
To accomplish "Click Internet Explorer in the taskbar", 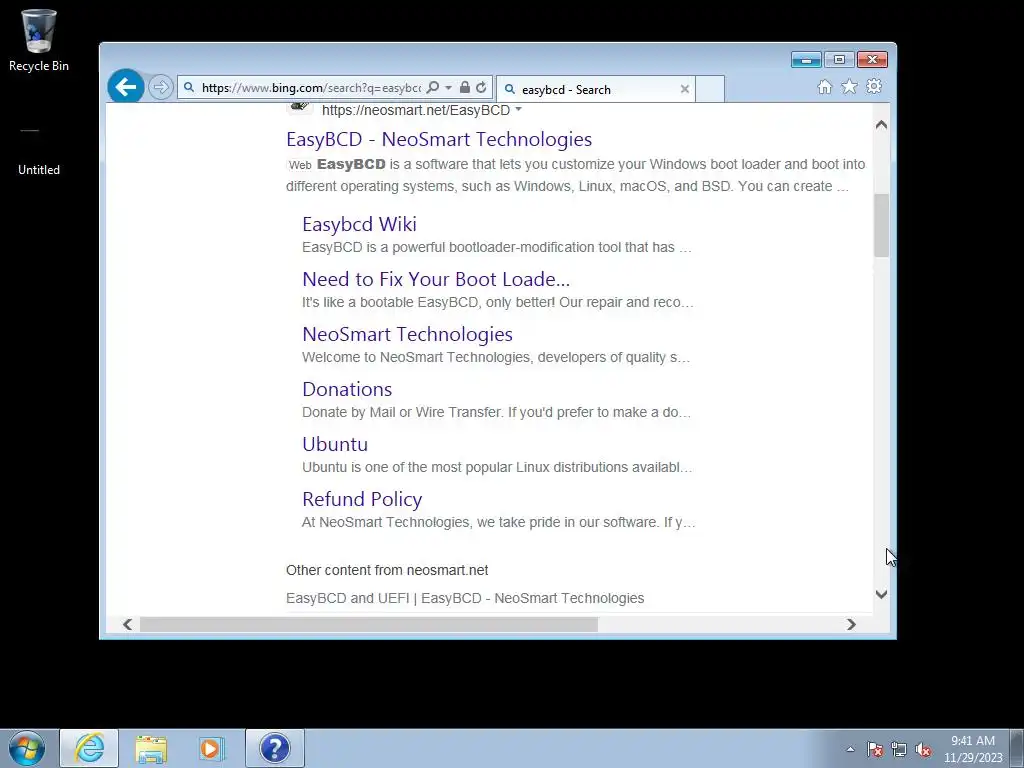I will coord(89,748).
